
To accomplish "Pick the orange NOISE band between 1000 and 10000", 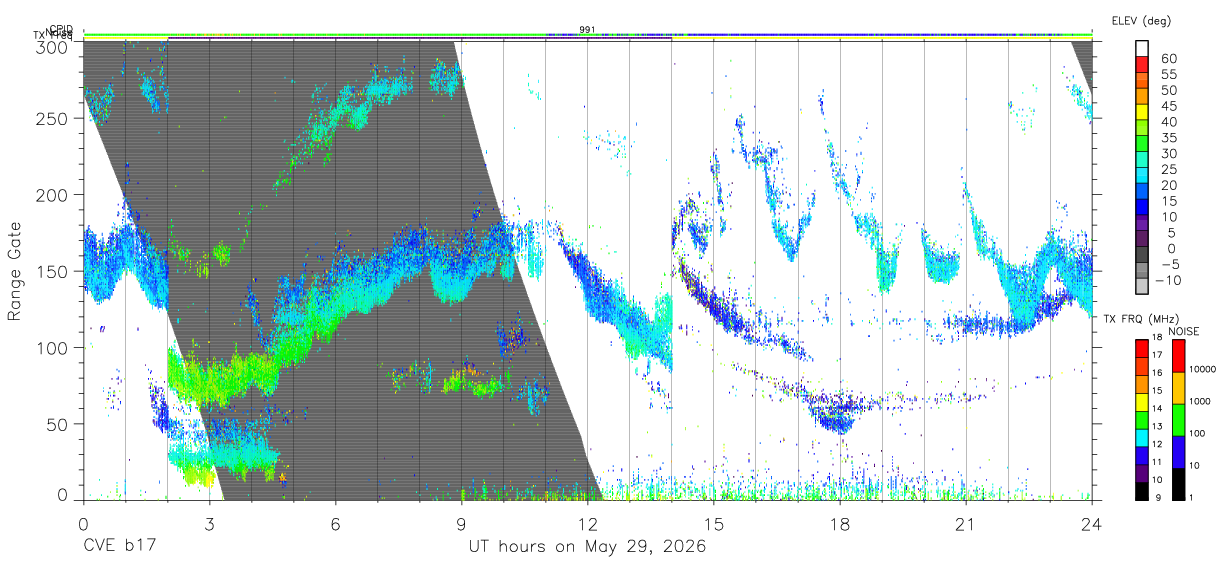I will pyautogui.click(x=1177, y=387).
